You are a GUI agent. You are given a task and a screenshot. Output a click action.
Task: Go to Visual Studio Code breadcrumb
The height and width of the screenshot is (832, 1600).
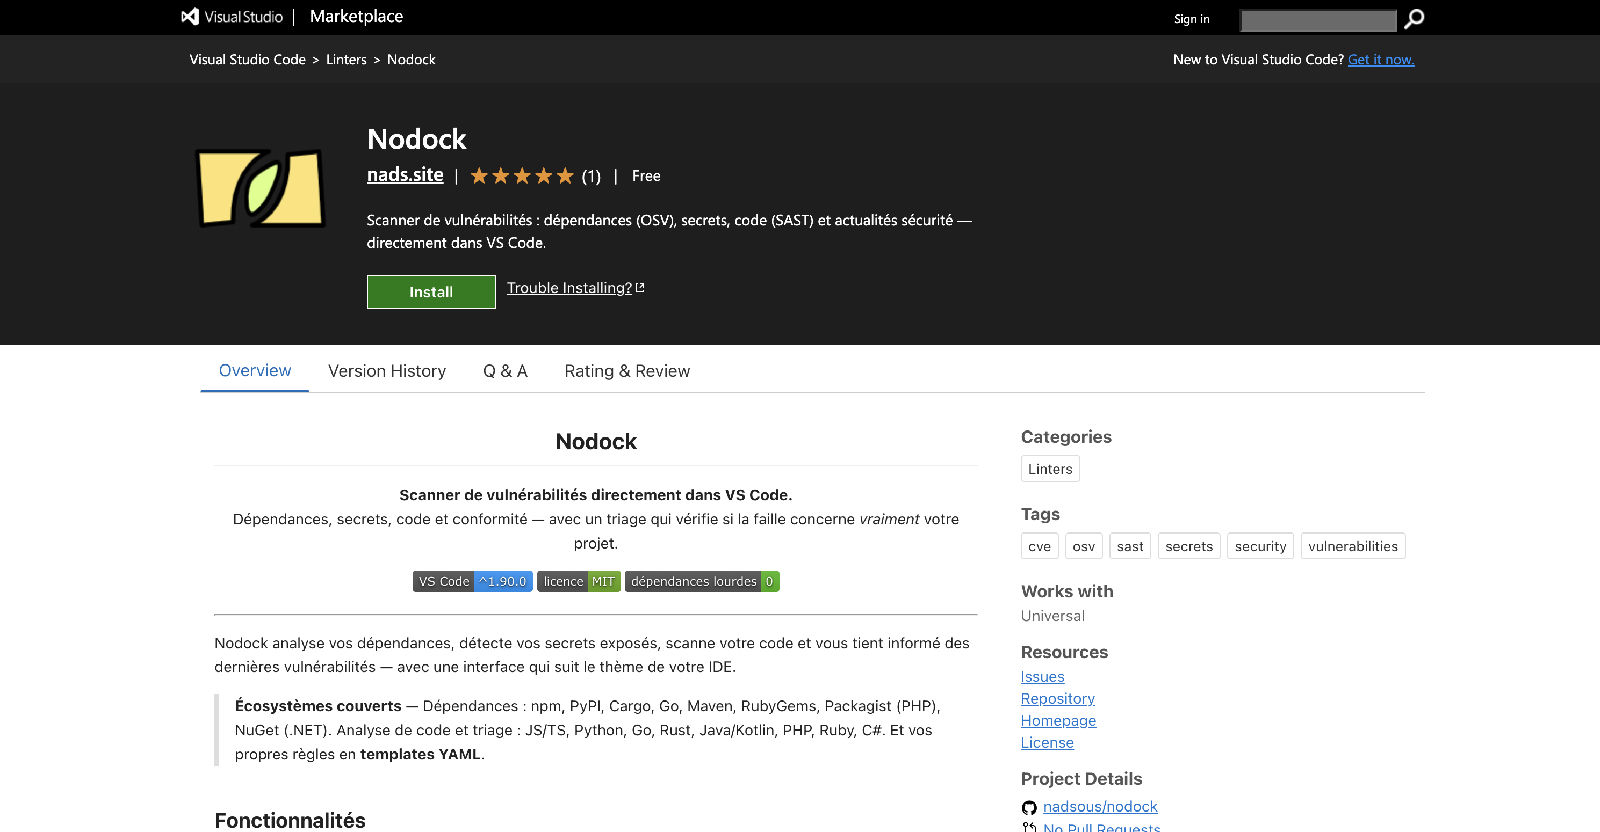click(247, 59)
